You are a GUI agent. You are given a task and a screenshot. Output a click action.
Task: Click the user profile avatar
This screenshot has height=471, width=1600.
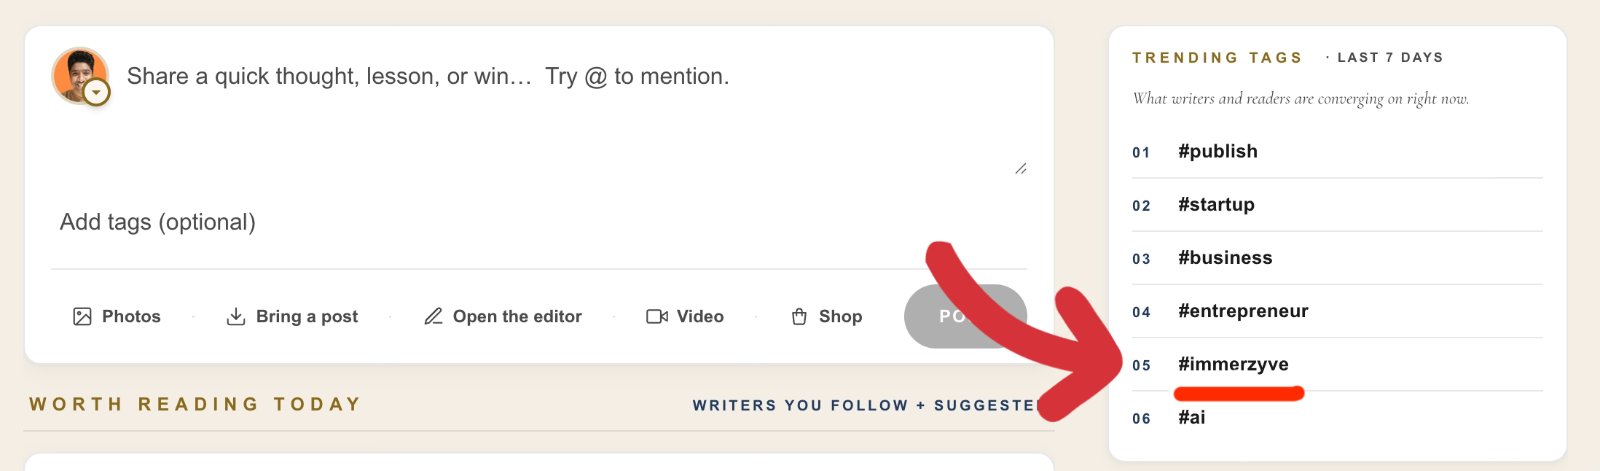pyautogui.click(x=78, y=74)
